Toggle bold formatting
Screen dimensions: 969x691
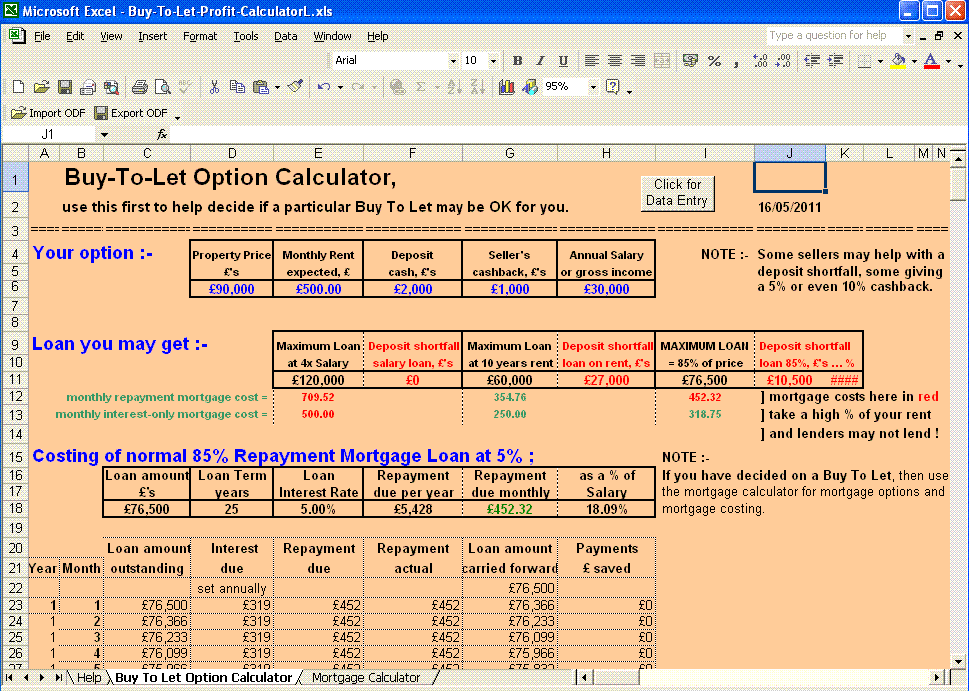[517, 61]
